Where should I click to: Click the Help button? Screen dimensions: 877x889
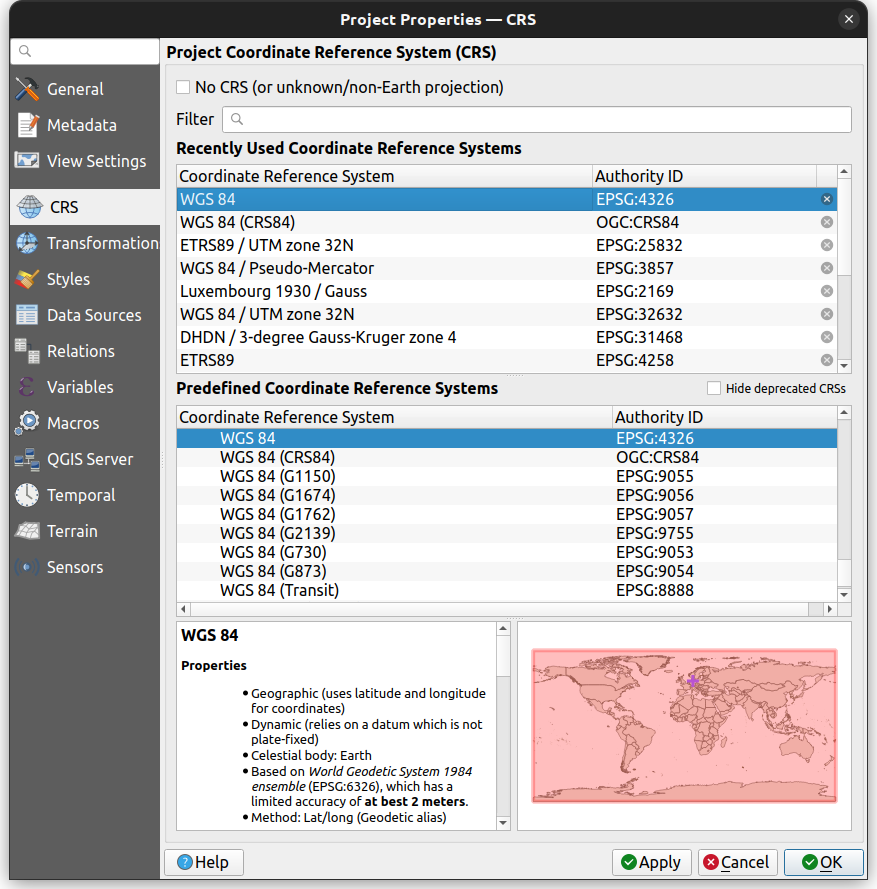(x=204, y=862)
